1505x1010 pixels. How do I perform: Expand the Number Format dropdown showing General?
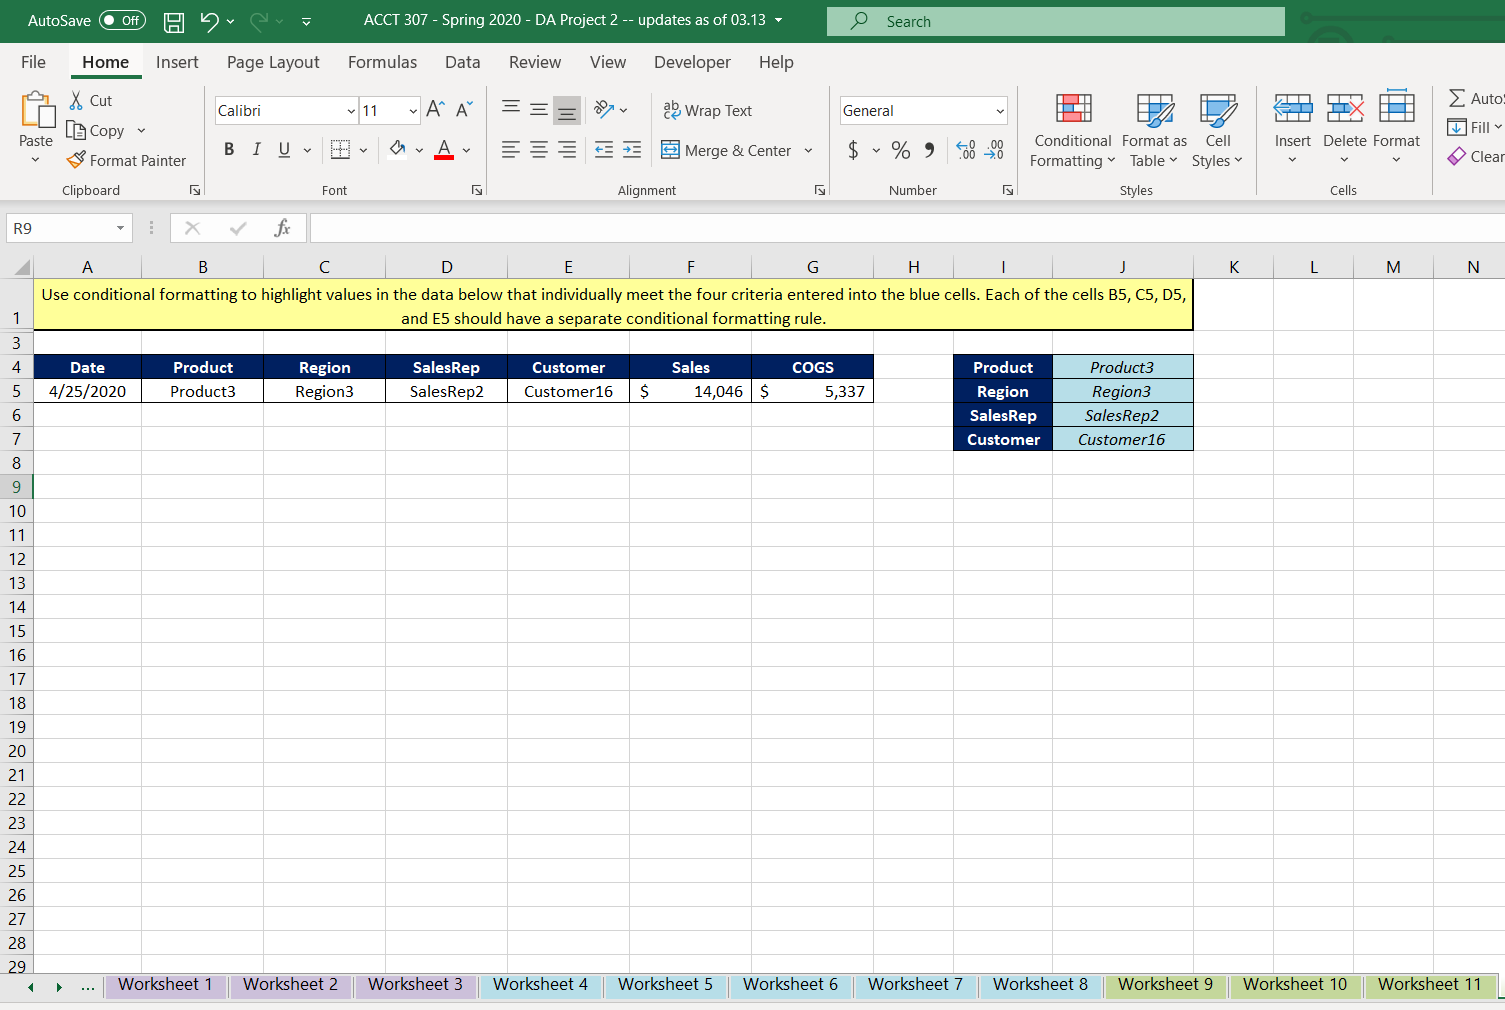[x=999, y=110]
